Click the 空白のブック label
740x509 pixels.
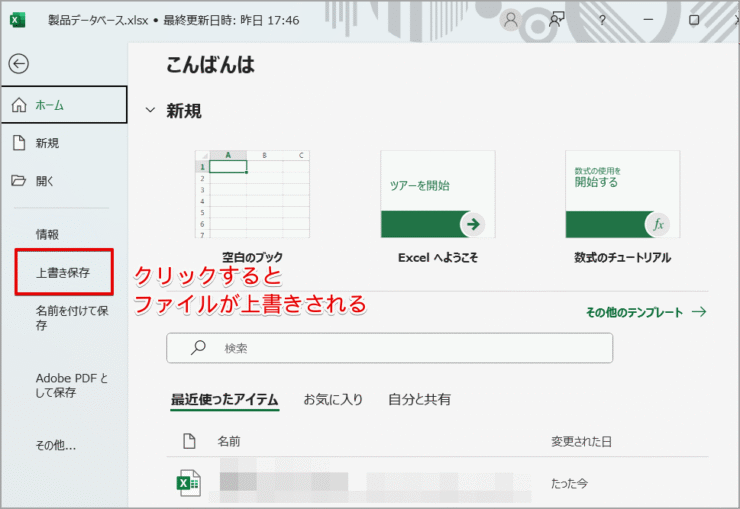tap(252, 258)
